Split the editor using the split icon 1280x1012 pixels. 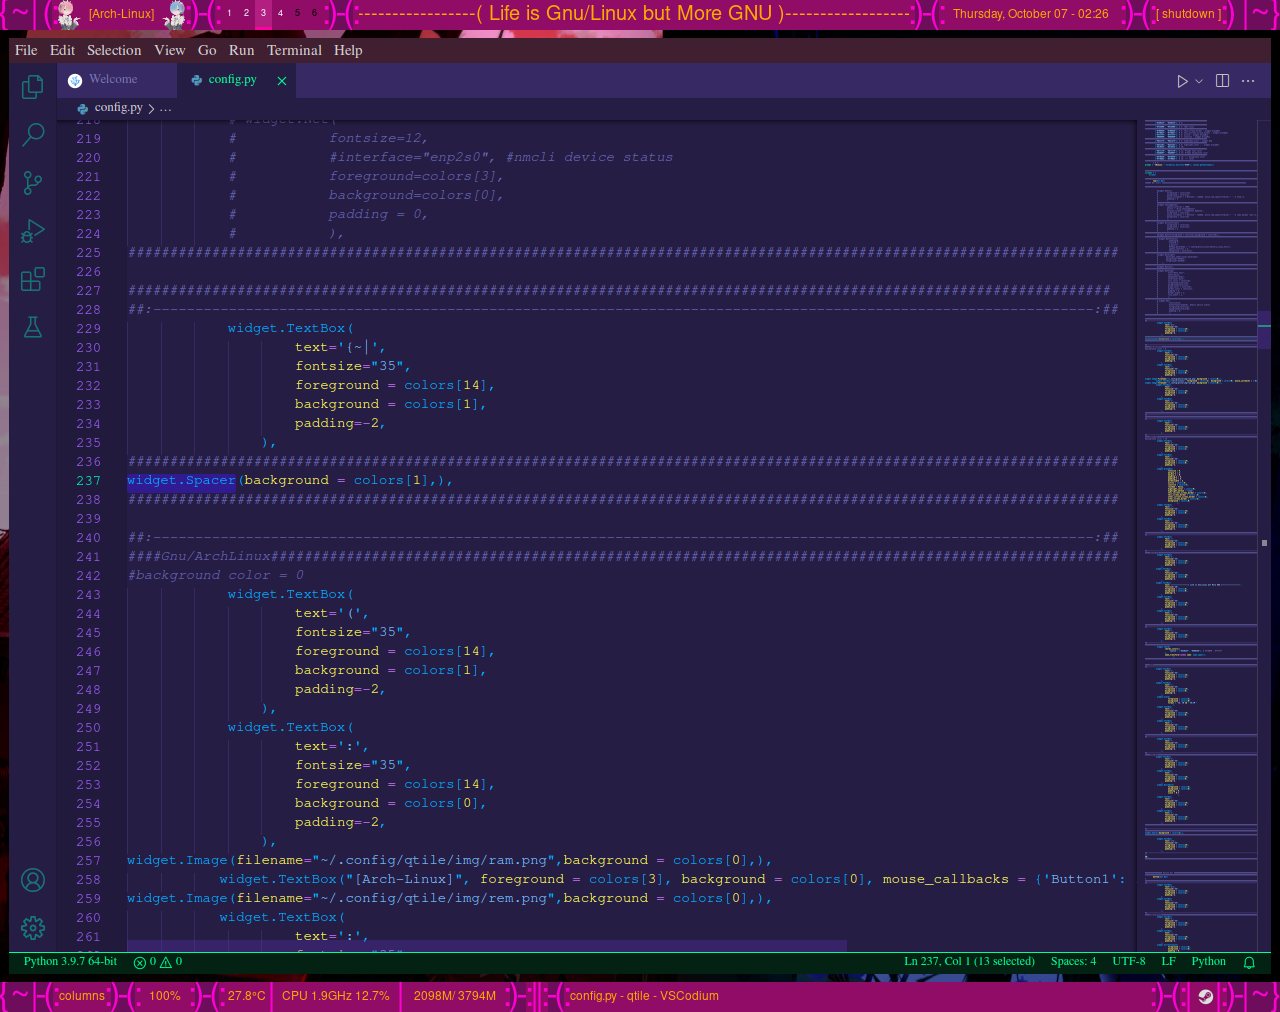[x=1222, y=81]
